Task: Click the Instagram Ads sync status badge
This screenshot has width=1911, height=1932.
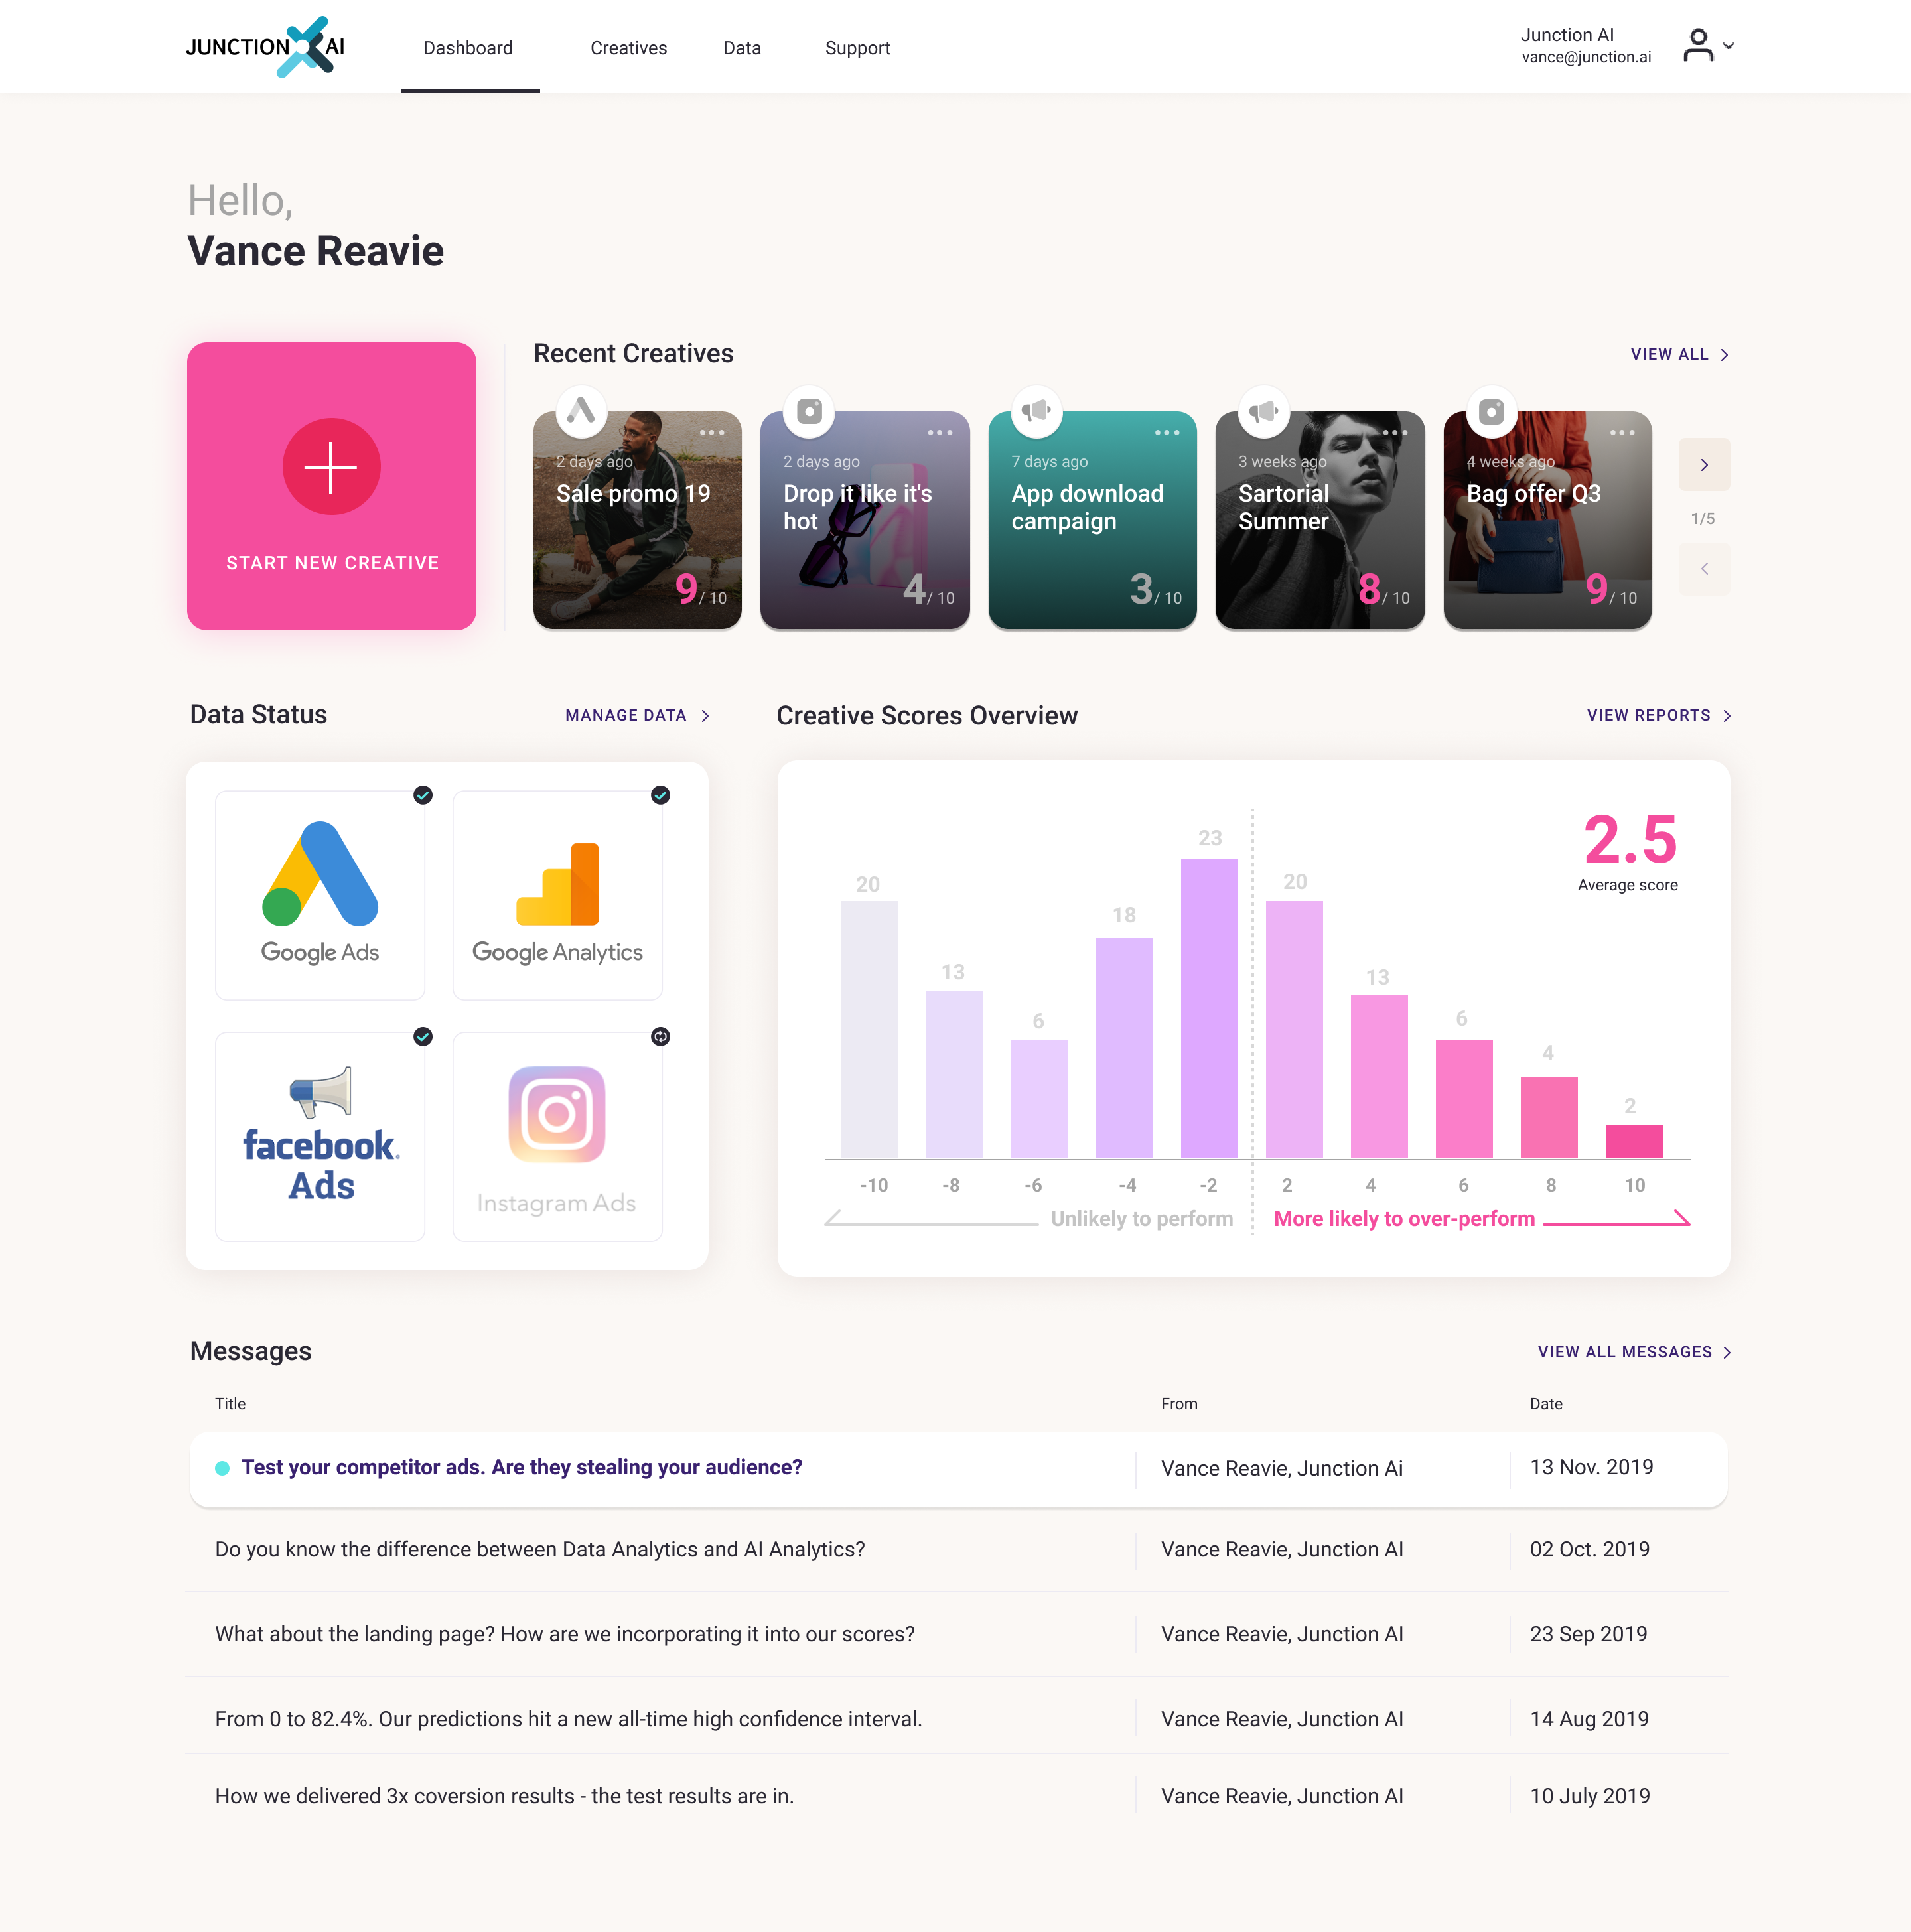Action: coord(660,1036)
